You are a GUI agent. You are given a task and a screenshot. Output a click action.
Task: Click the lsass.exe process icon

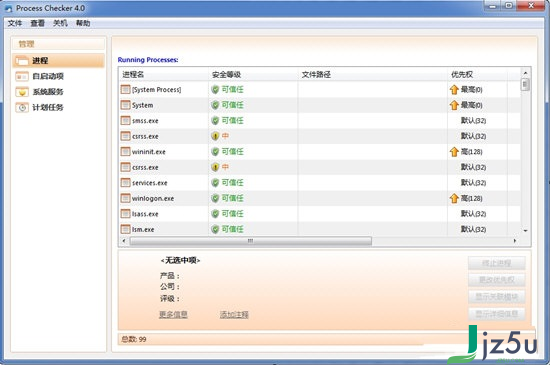coord(125,214)
